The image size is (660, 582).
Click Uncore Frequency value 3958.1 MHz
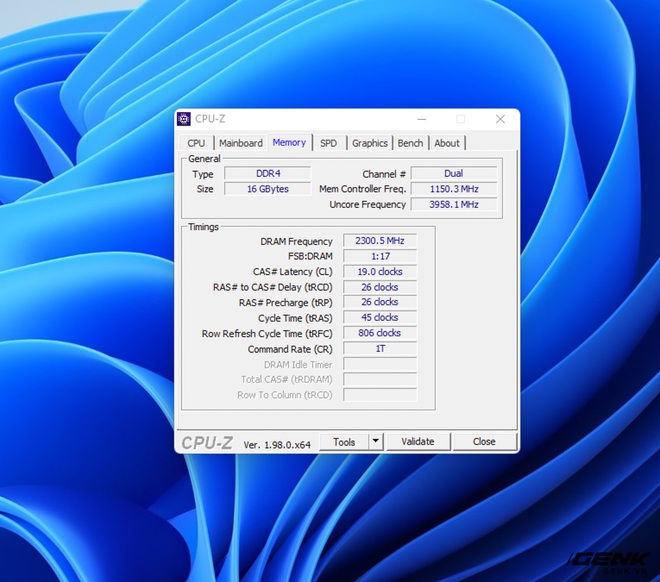[x=454, y=205]
